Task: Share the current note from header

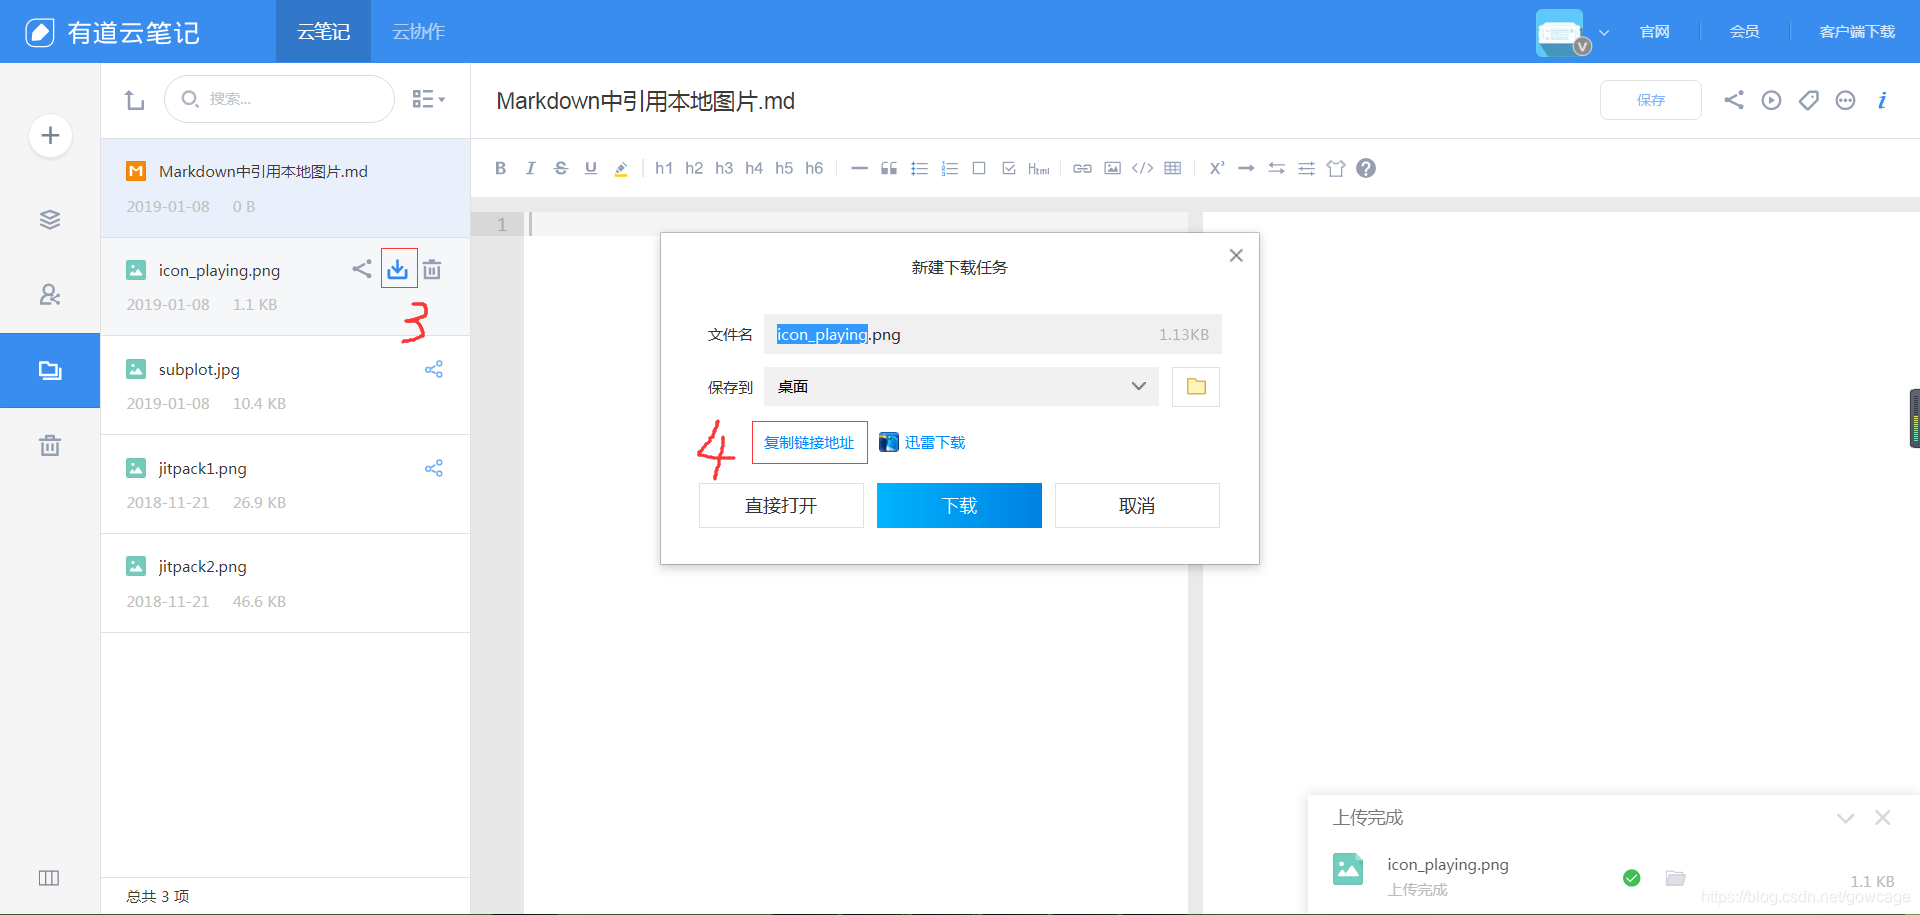Action: (1734, 99)
